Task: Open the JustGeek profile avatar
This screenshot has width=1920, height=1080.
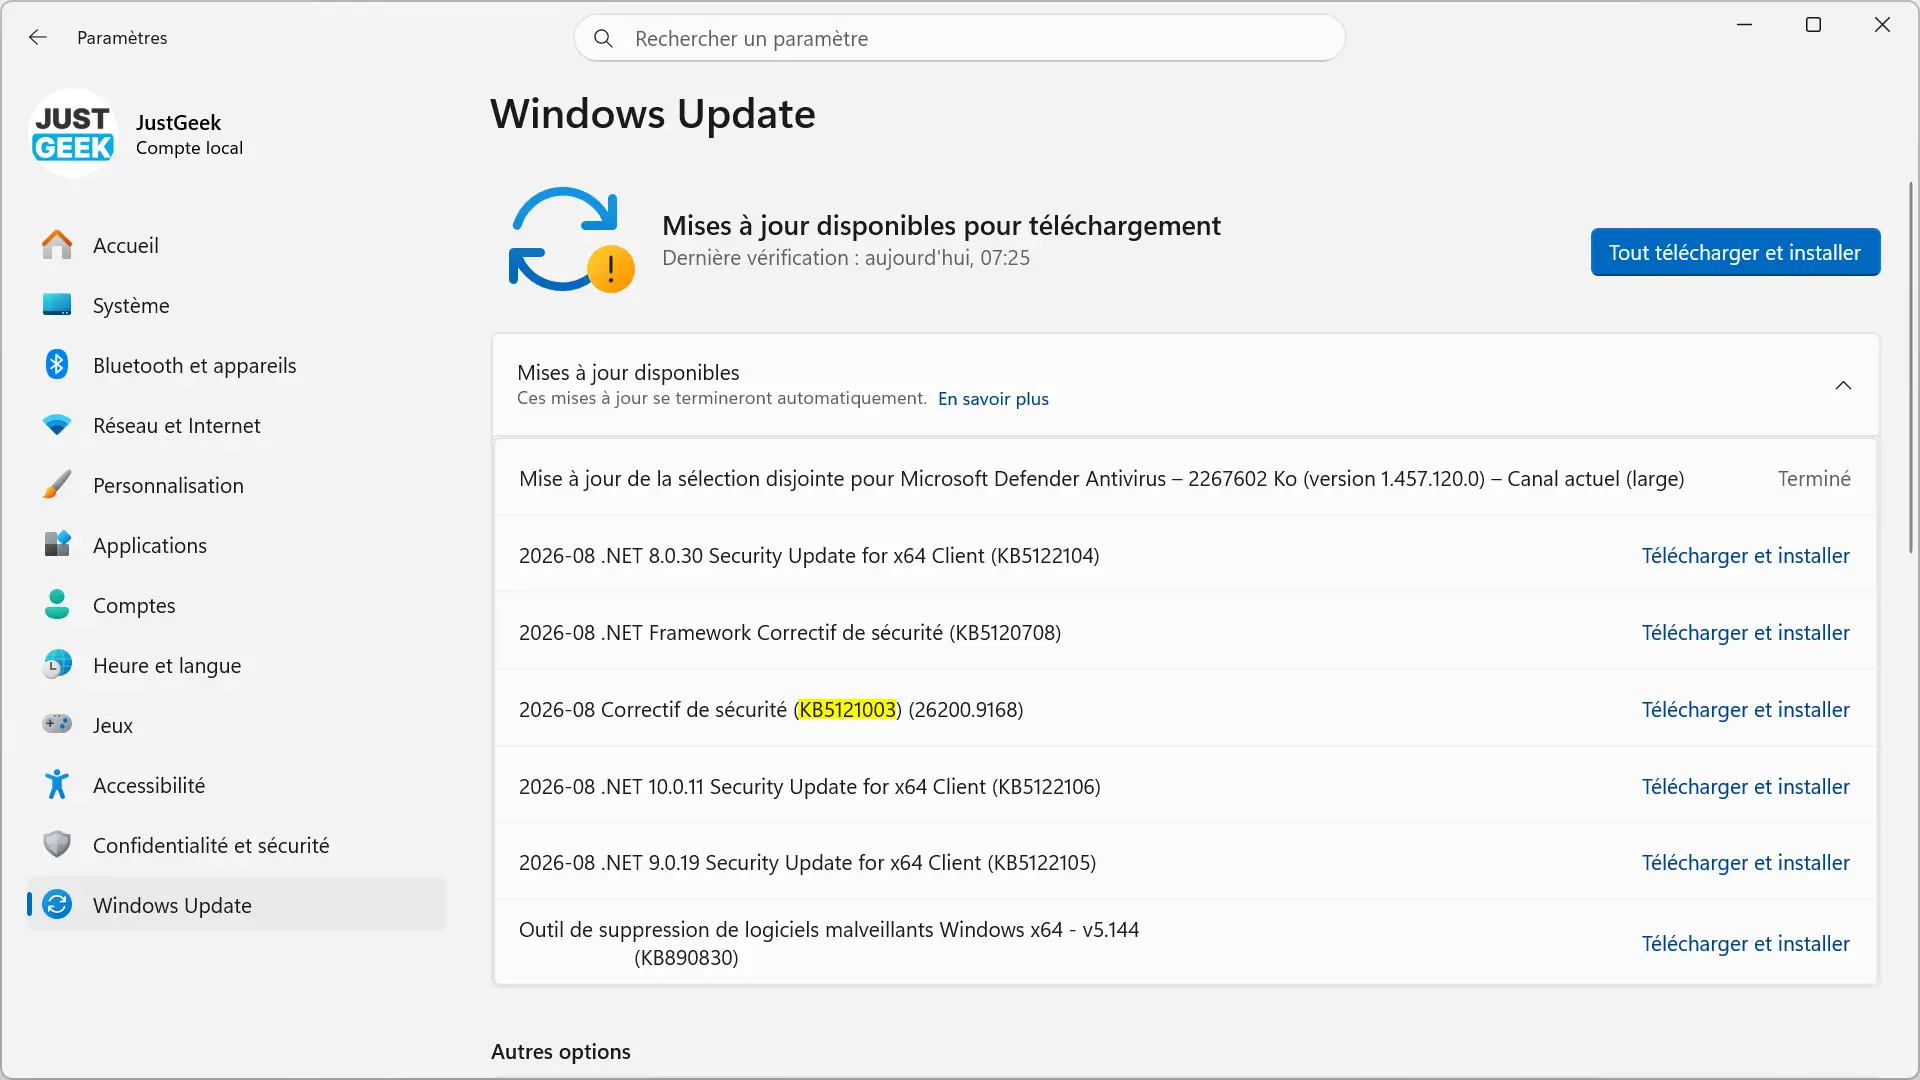Action: pos(73,133)
